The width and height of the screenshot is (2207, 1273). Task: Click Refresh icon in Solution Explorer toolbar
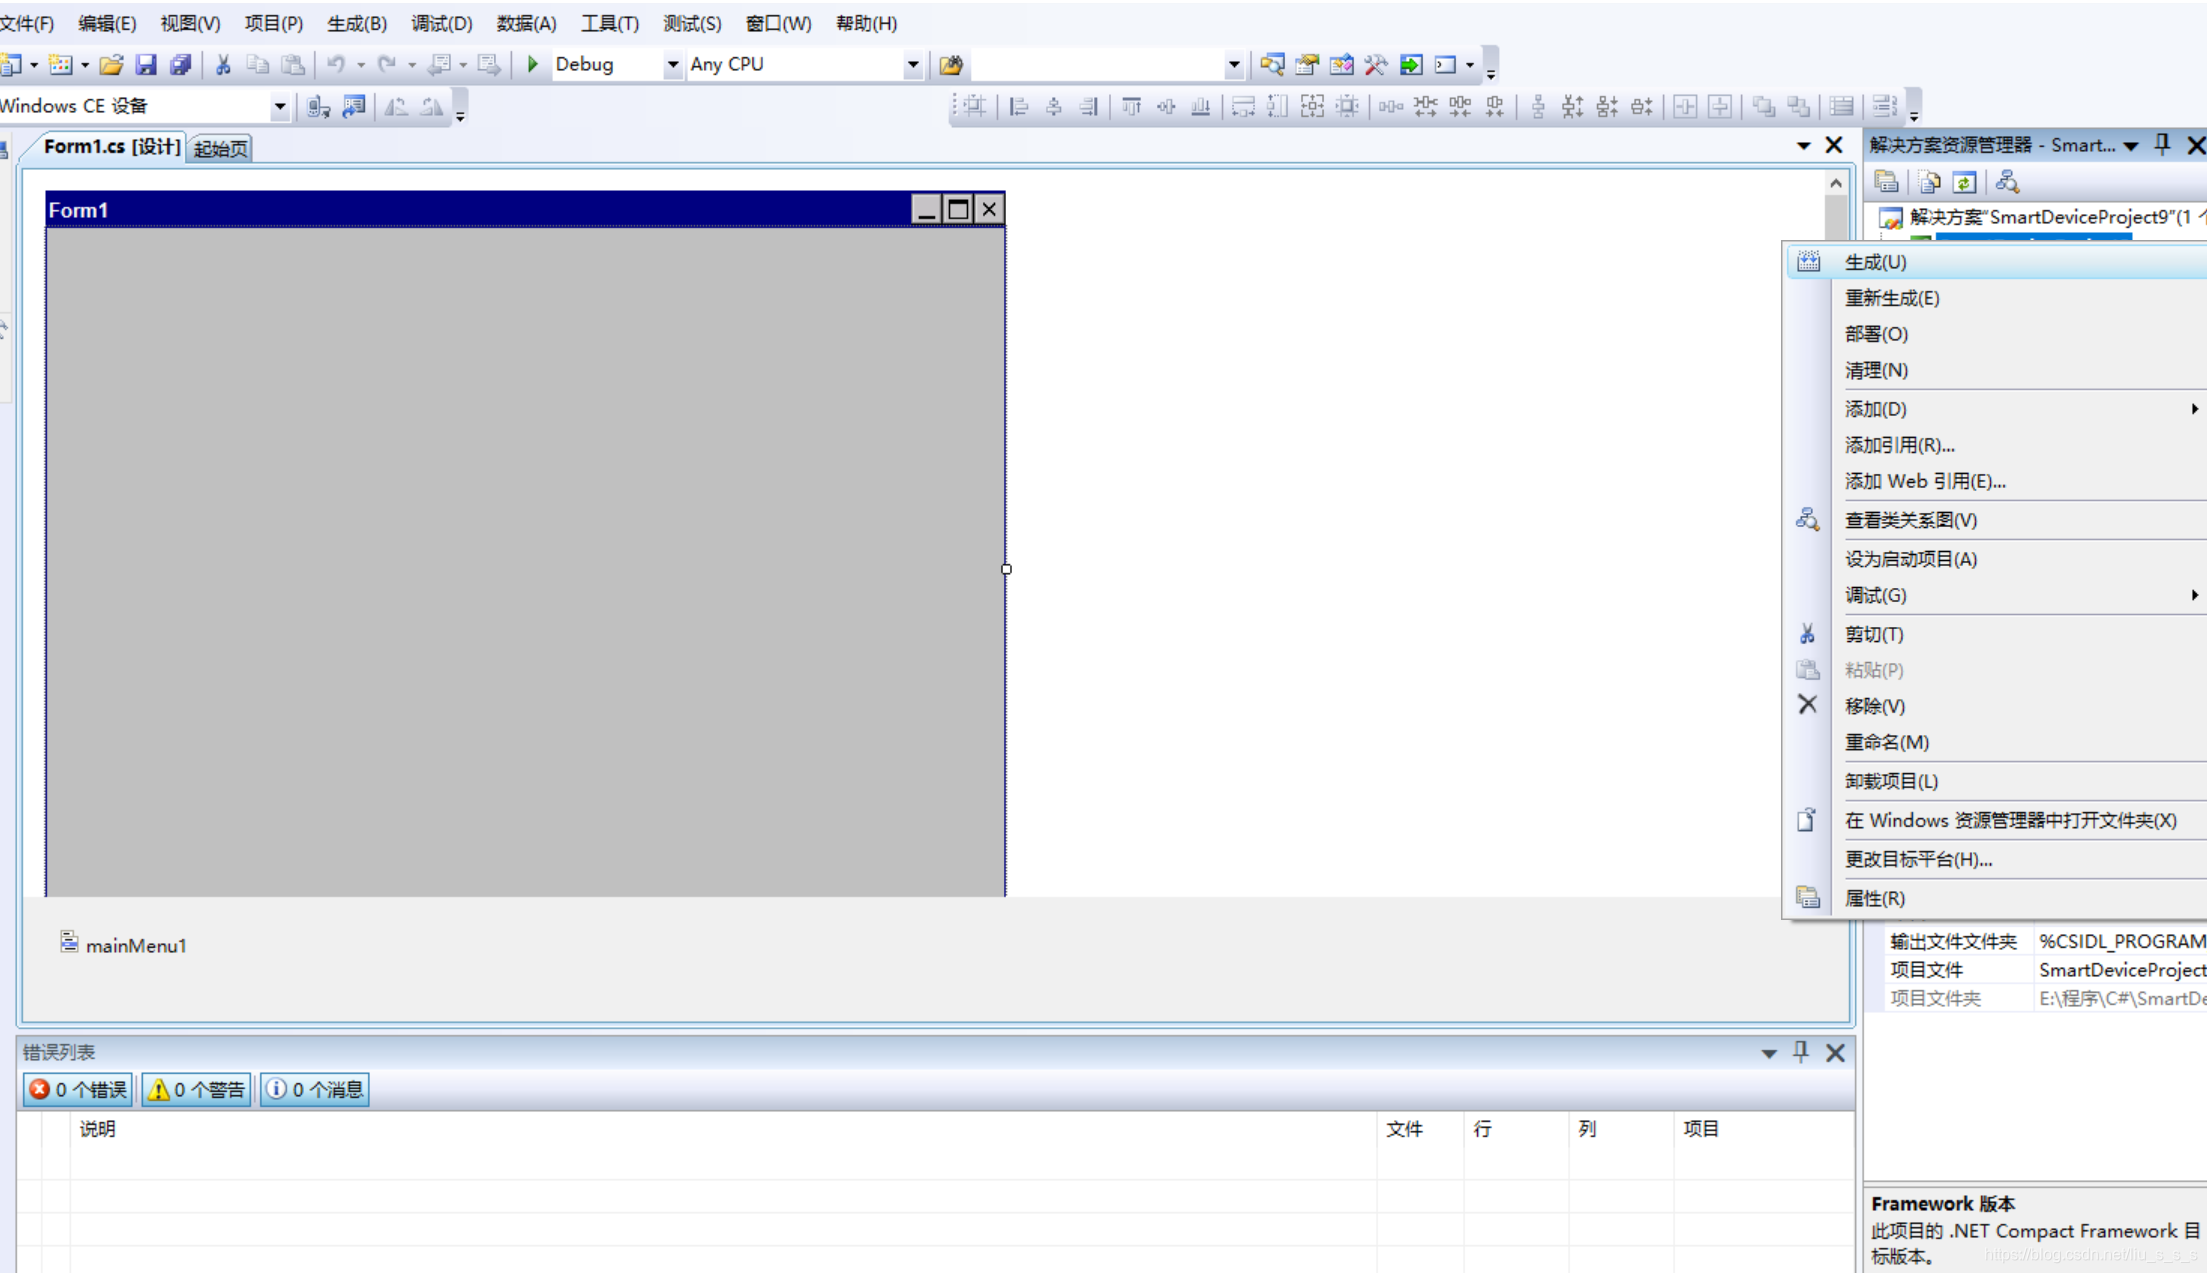(1964, 183)
